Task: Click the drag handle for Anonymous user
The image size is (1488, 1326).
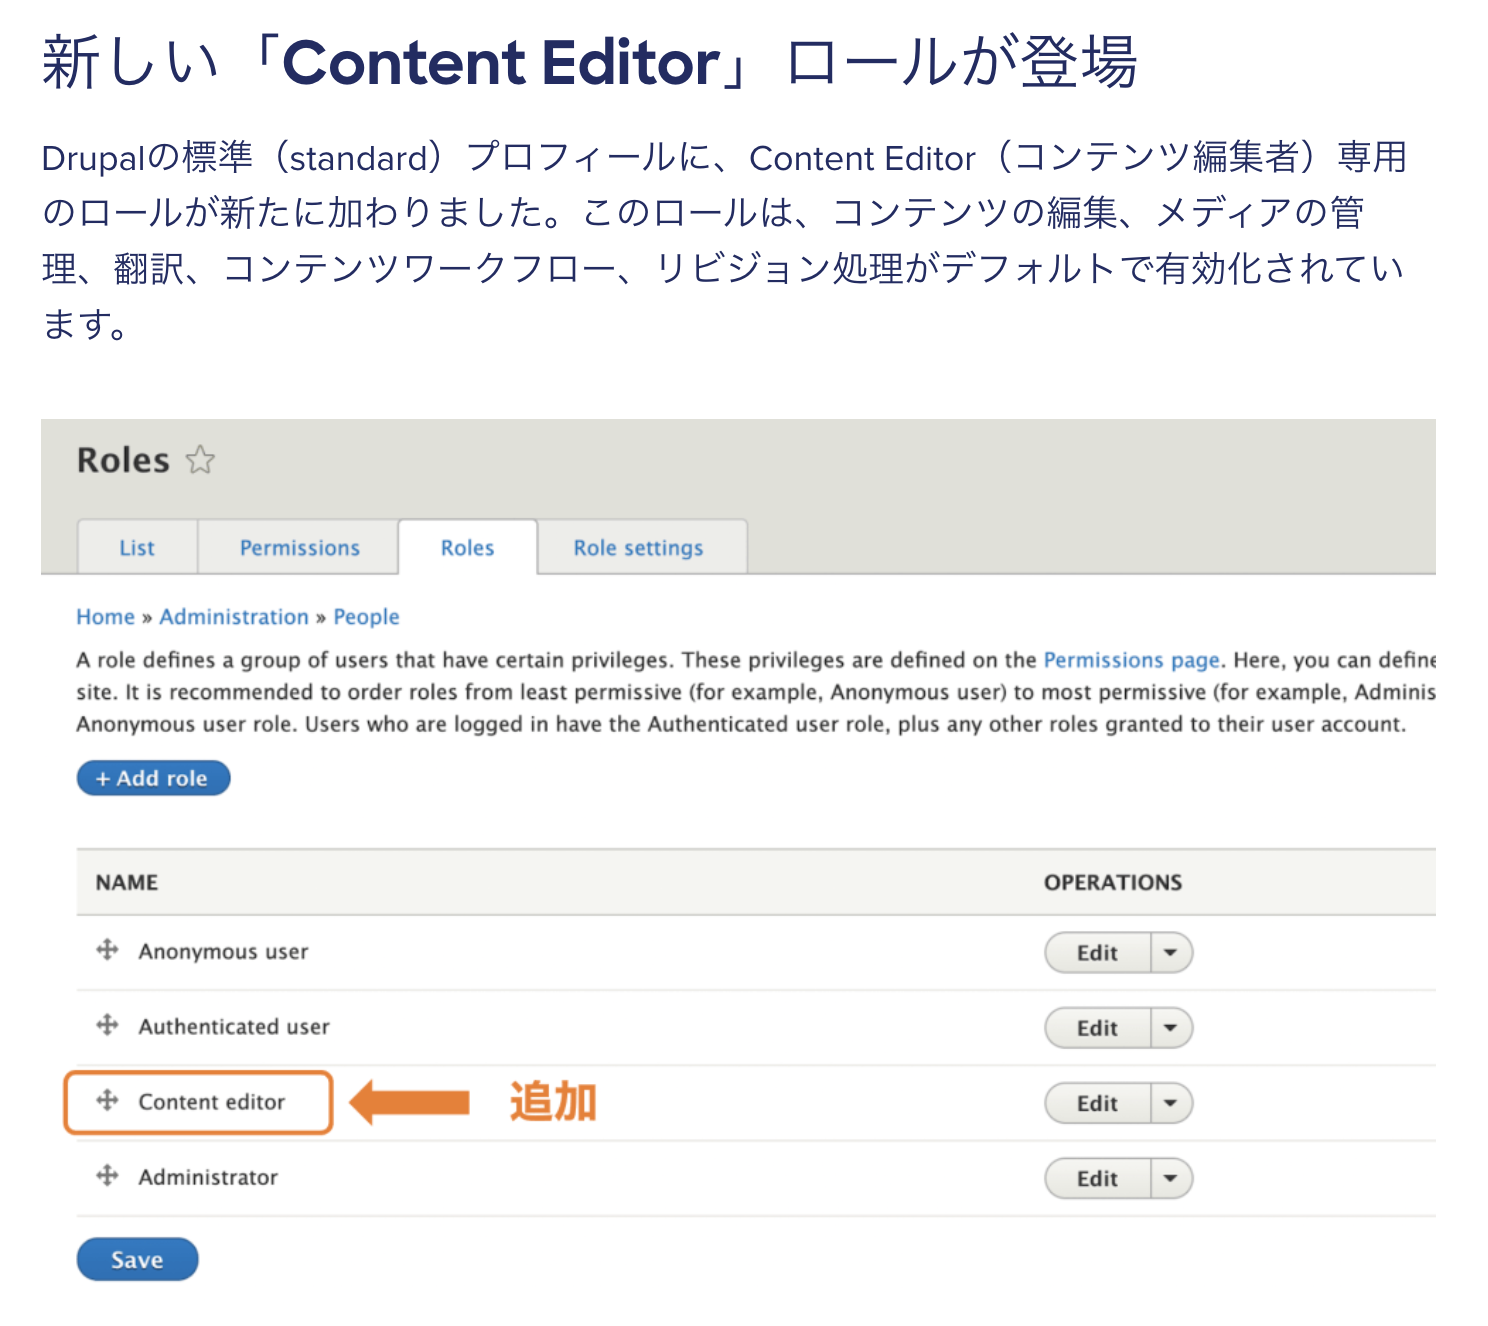Action: [x=107, y=950]
